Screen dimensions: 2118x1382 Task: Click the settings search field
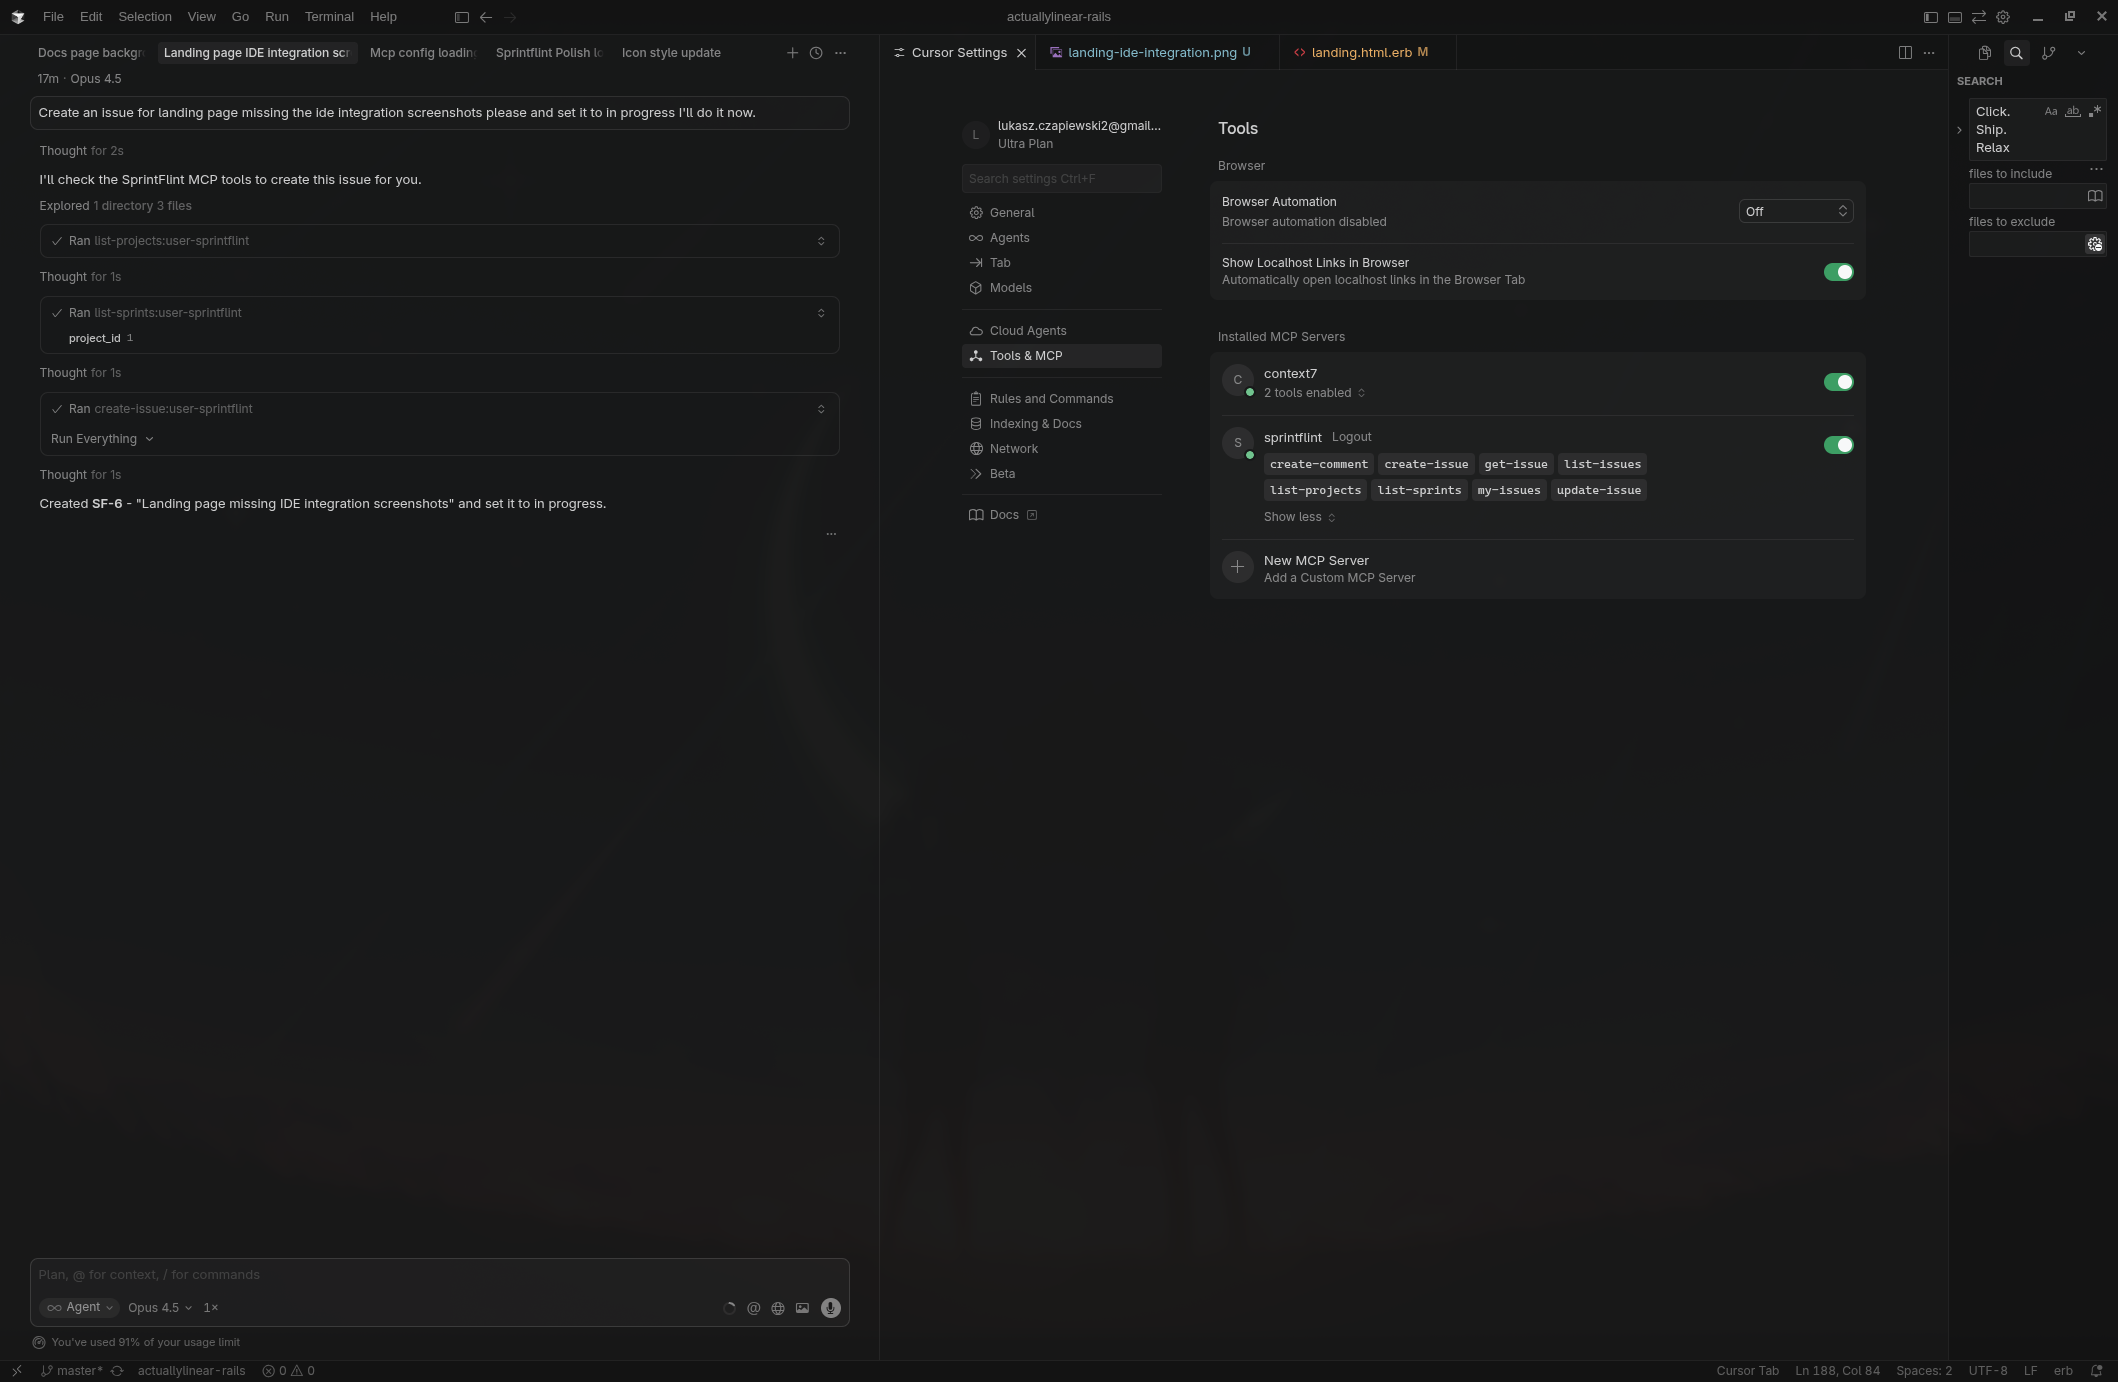point(1061,178)
